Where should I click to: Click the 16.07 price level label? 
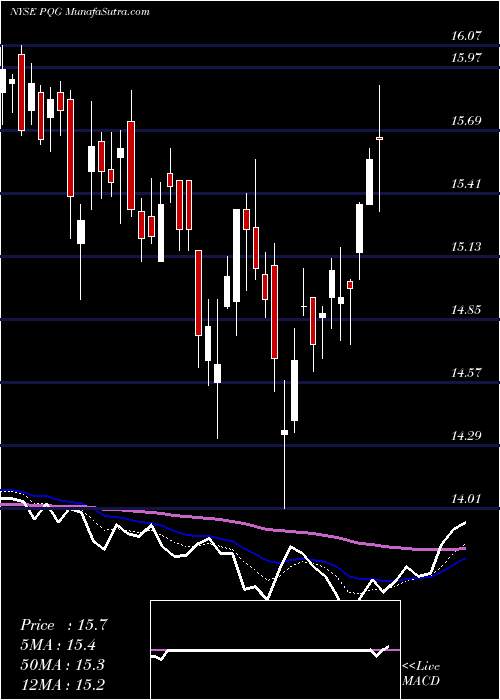(x=467, y=36)
